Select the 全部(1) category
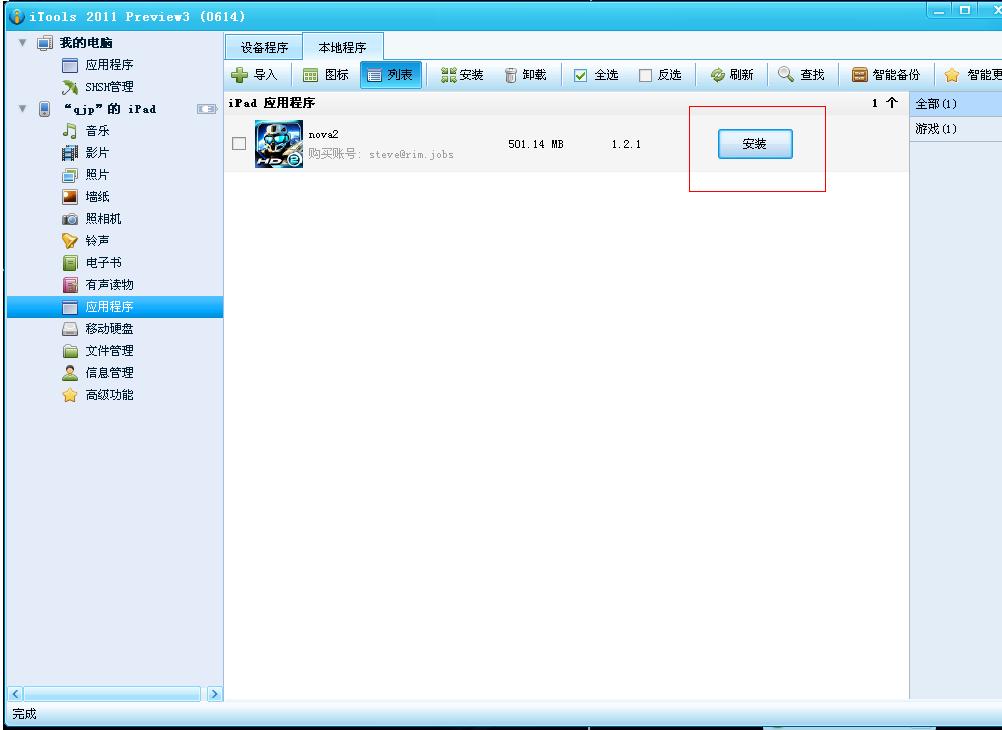Screen dimensions: 1002x730 tap(955, 104)
